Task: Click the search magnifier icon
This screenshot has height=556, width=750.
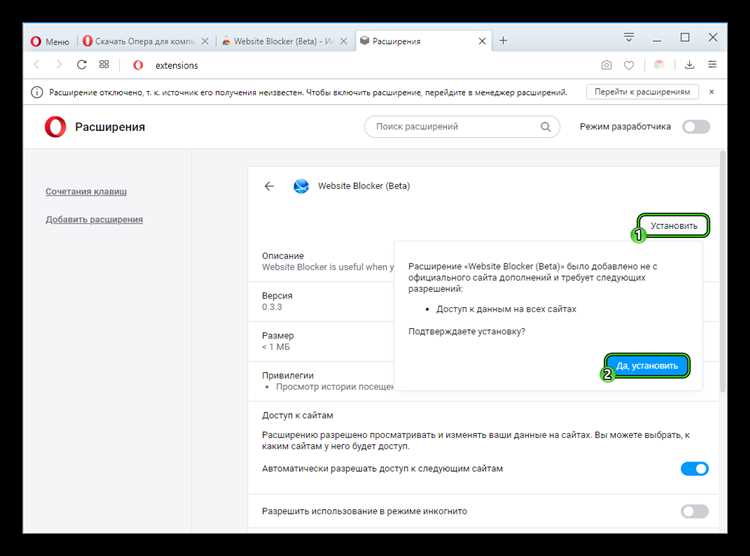Action: point(545,127)
